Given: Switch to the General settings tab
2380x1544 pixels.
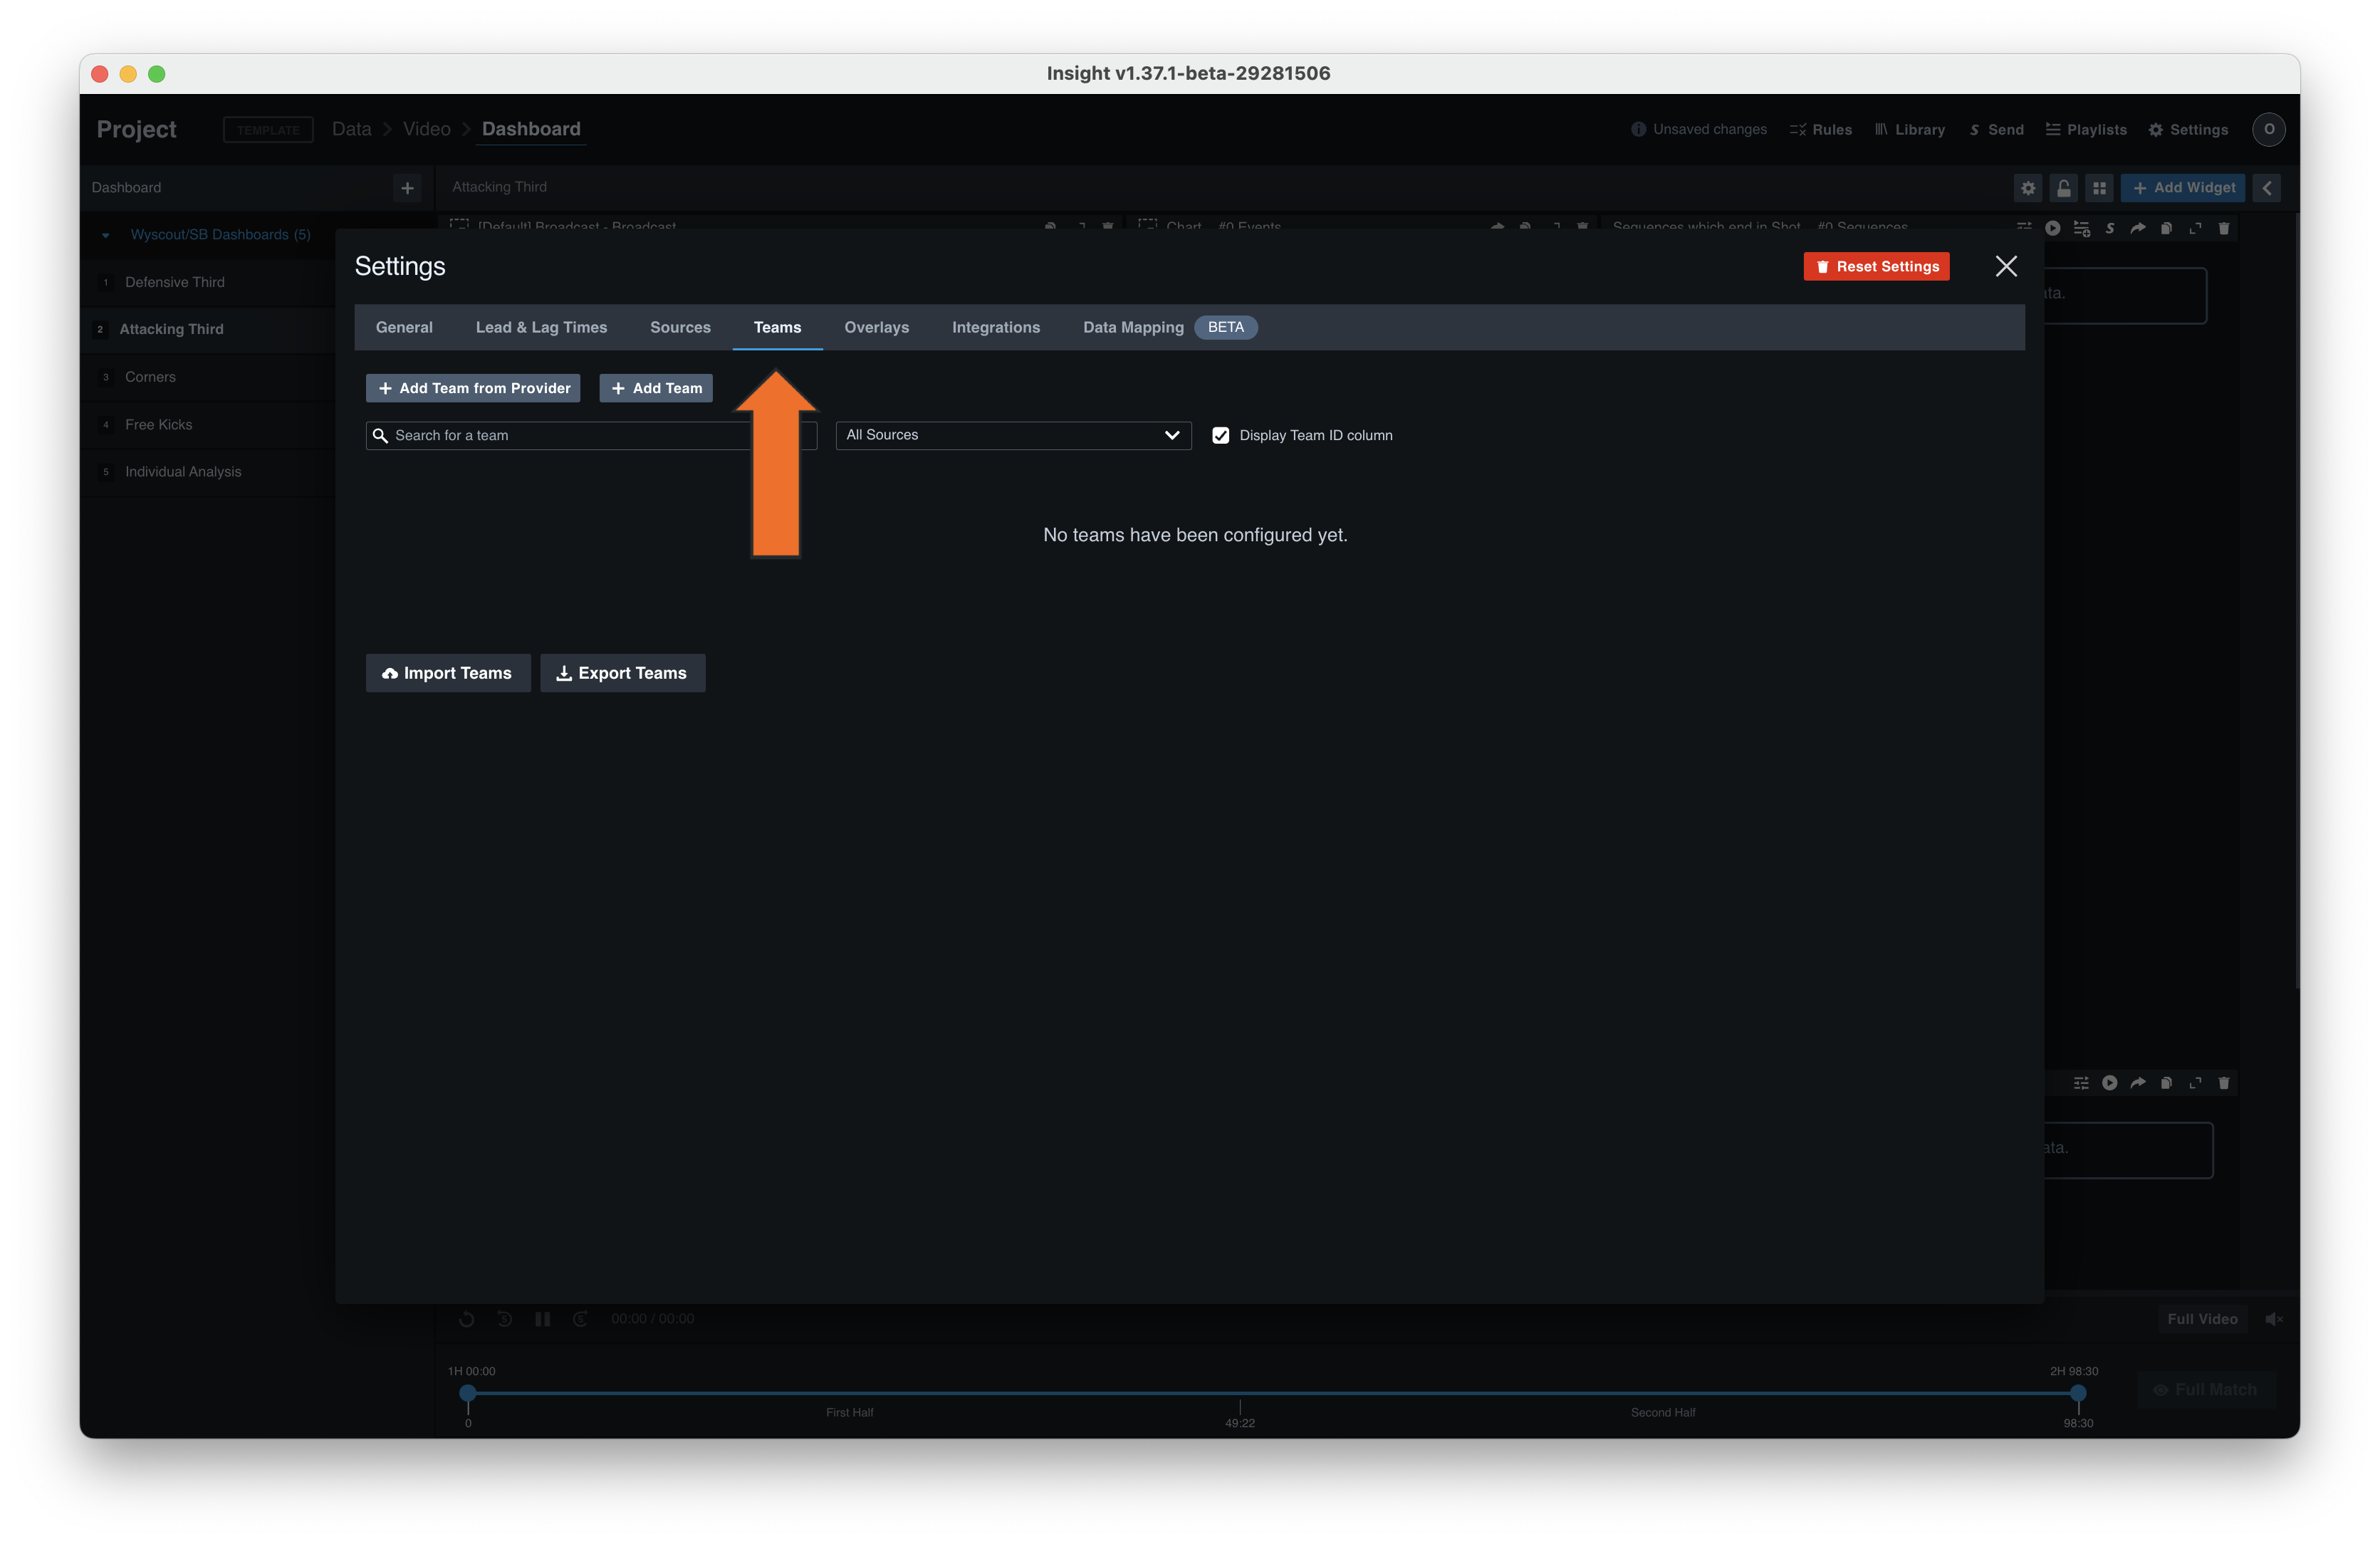Looking at the screenshot, I should click(404, 327).
